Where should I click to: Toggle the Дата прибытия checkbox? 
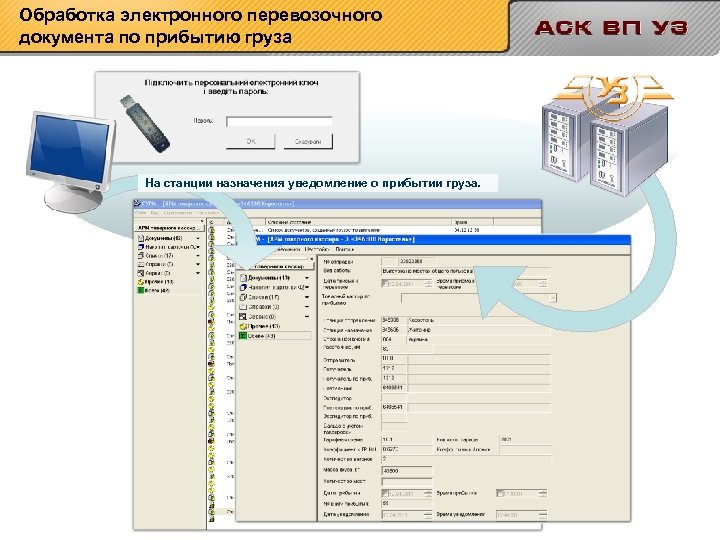coord(385,493)
